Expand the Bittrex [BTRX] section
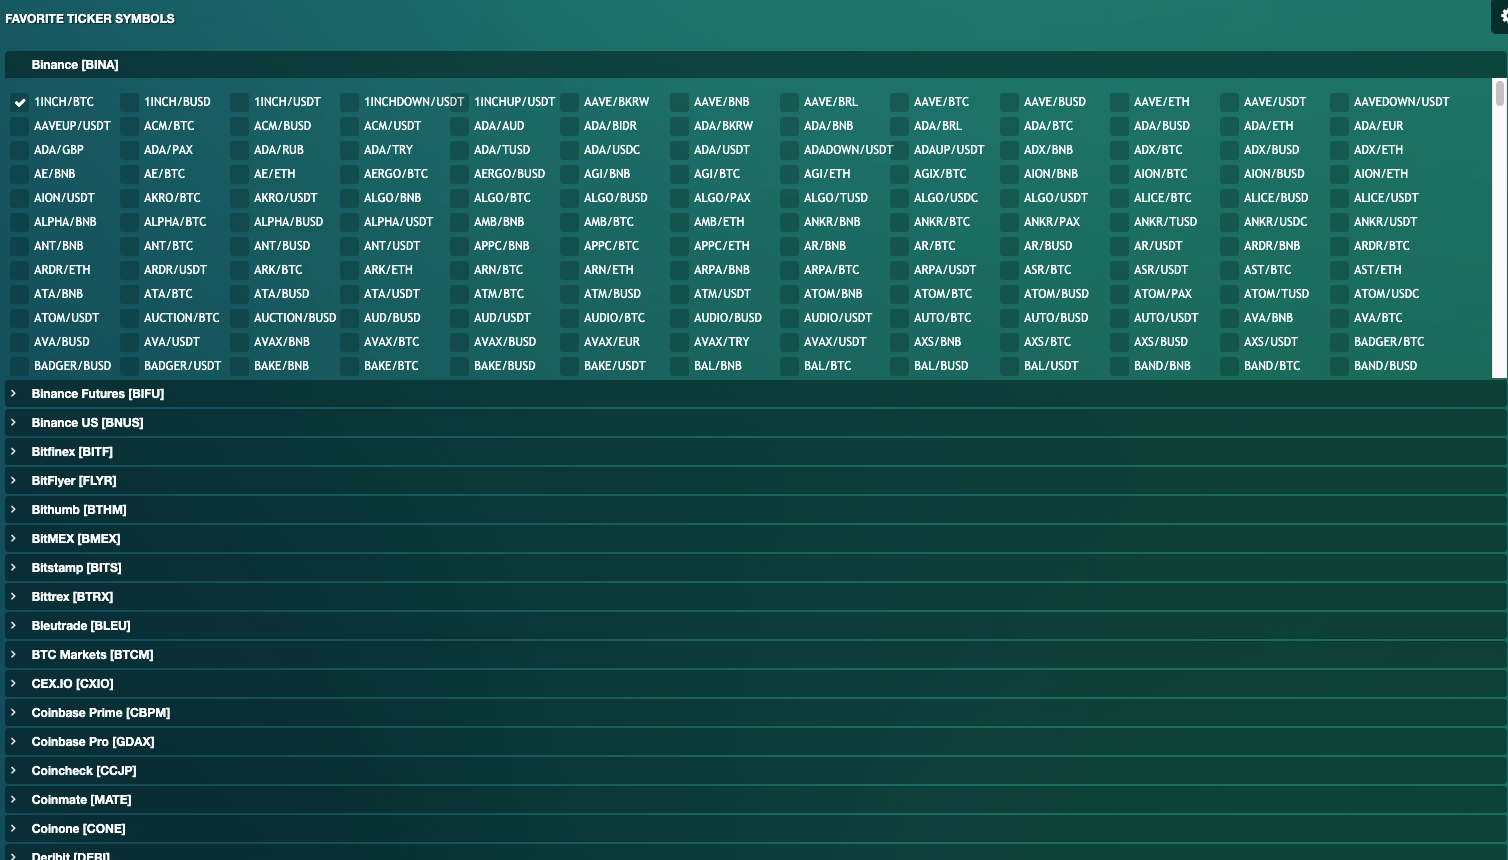Viewport: 1508px width, 860px height. tap(755, 597)
